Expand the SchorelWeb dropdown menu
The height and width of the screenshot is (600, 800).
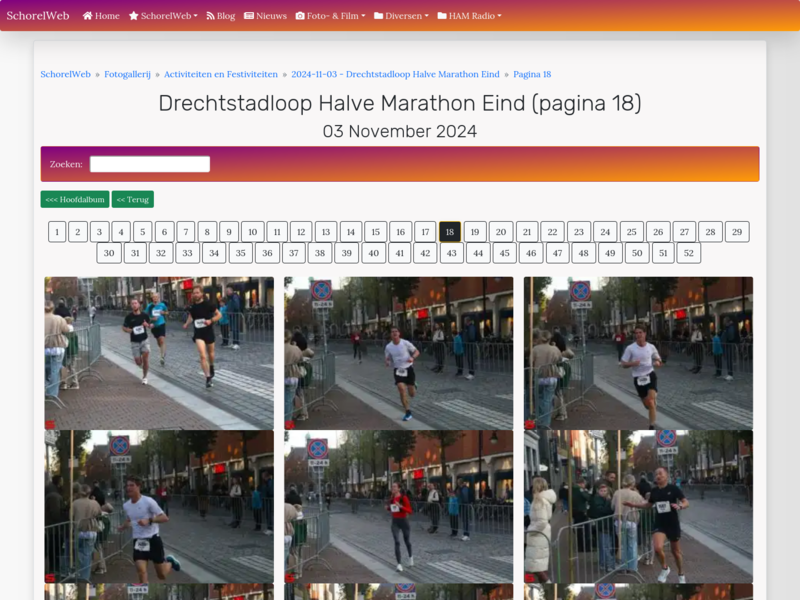(163, 16)
